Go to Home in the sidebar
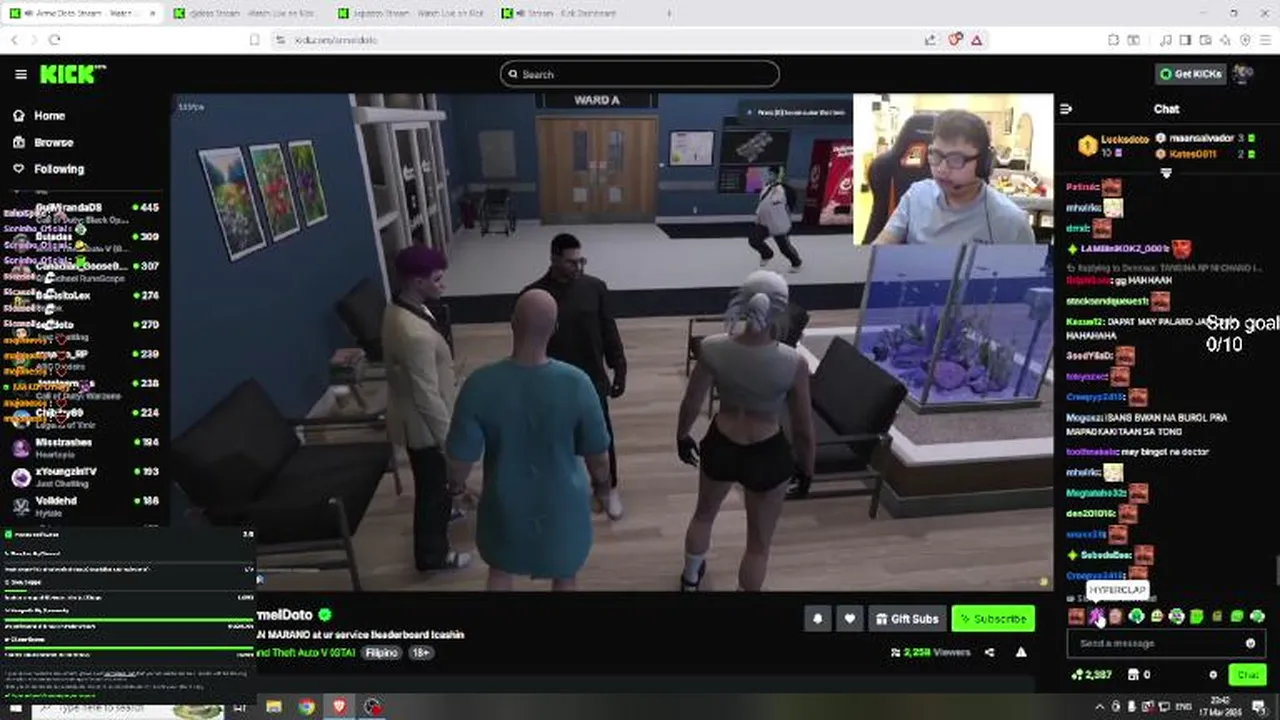 coord(40,116)
